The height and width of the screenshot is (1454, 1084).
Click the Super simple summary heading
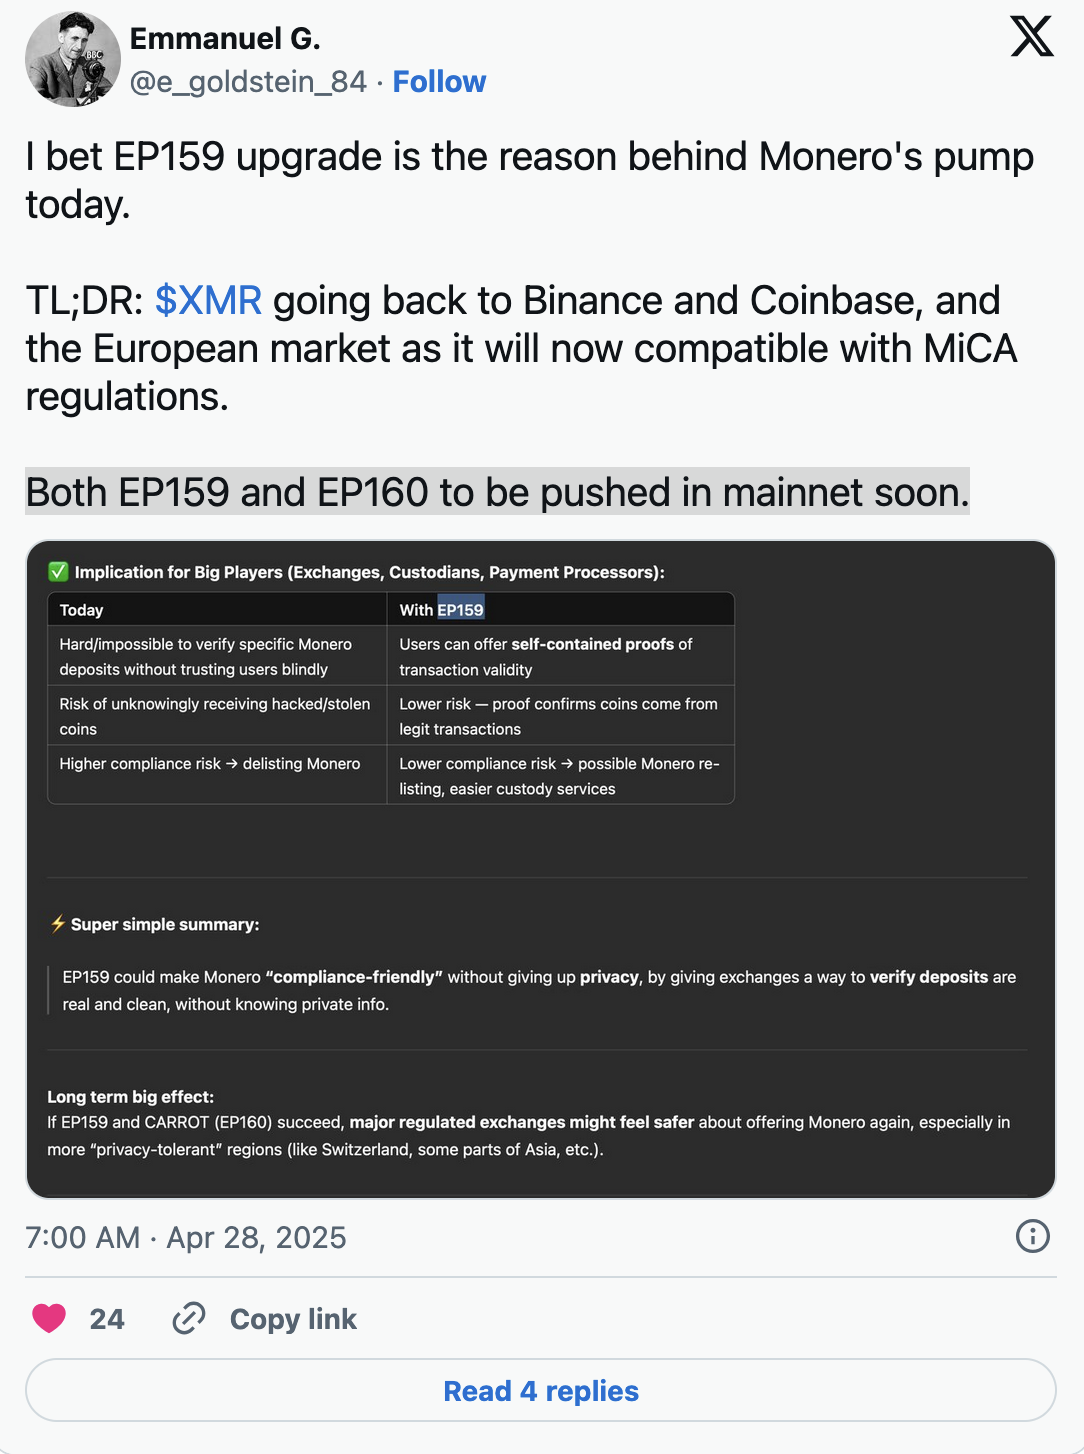click(x=165, y=925)
